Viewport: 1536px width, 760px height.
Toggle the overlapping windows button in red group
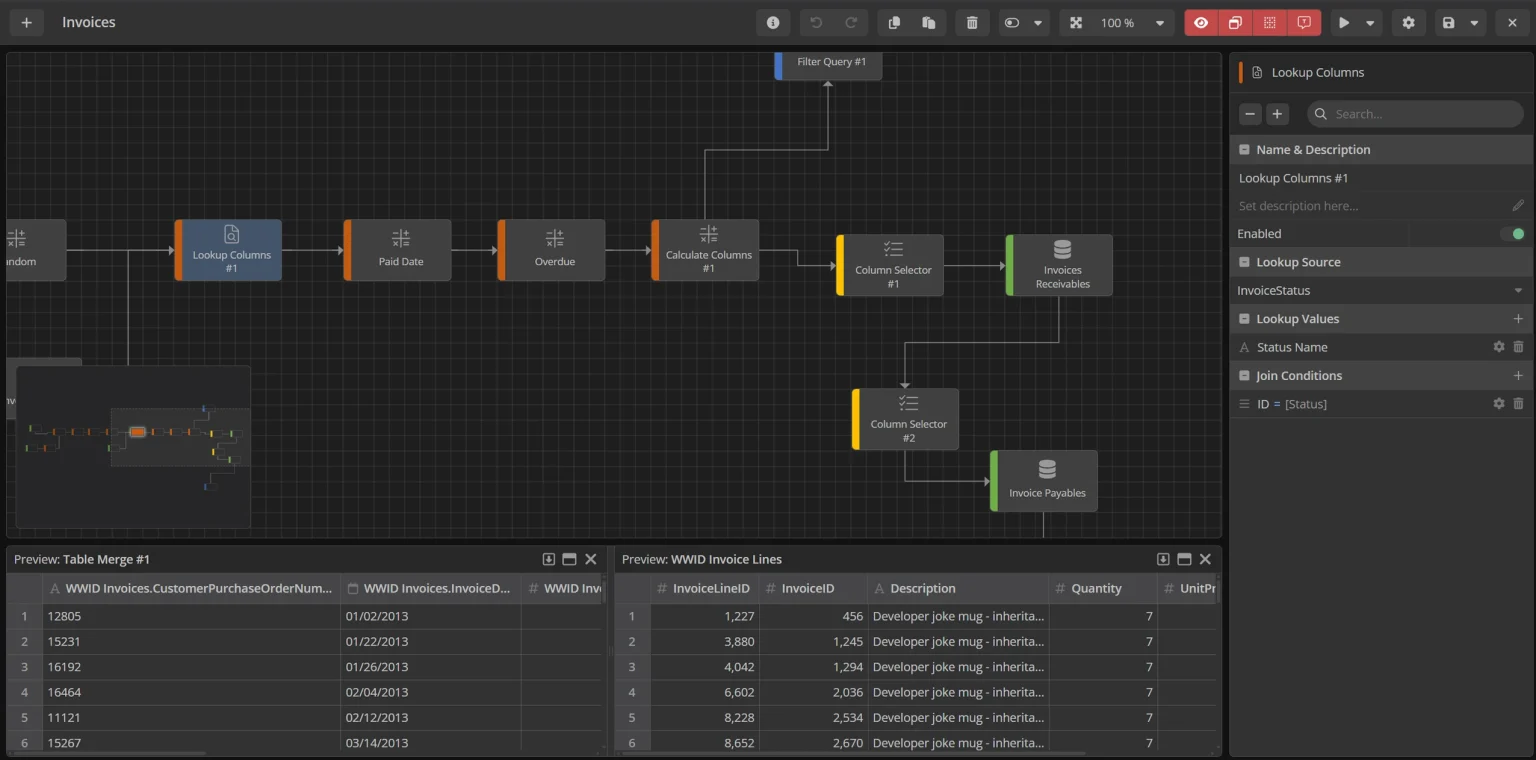pos(1236,23)
